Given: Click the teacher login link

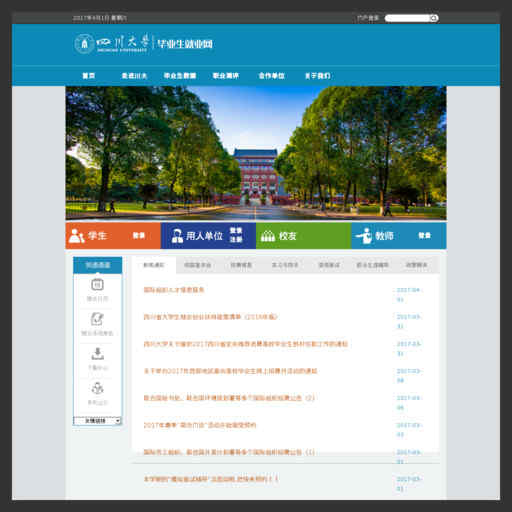Looking at the screenshot, I should tap(425, 236).
